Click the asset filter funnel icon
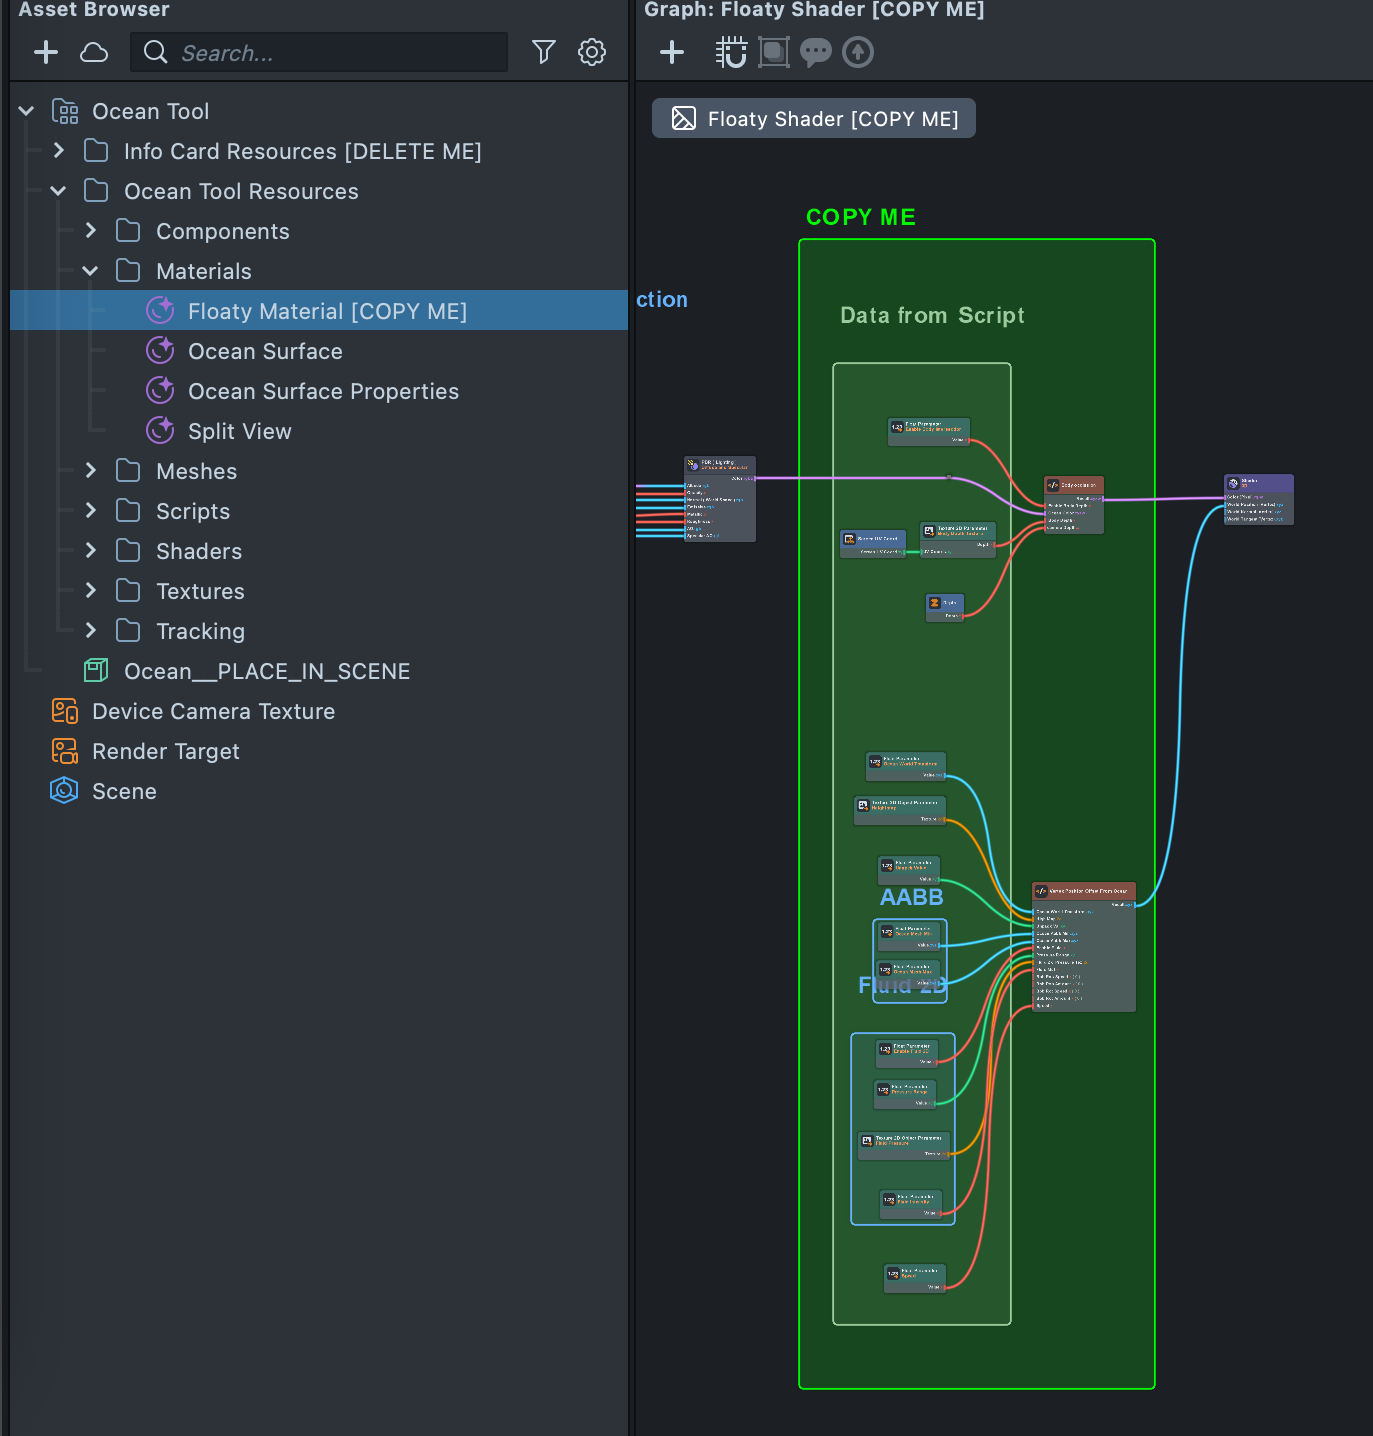Screen dimensions: 1373x1436 pos(543,52)
